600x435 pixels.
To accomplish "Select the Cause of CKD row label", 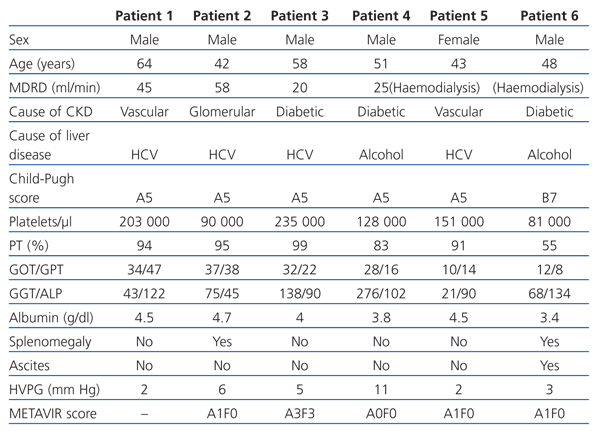I will [x=46, y=118].
